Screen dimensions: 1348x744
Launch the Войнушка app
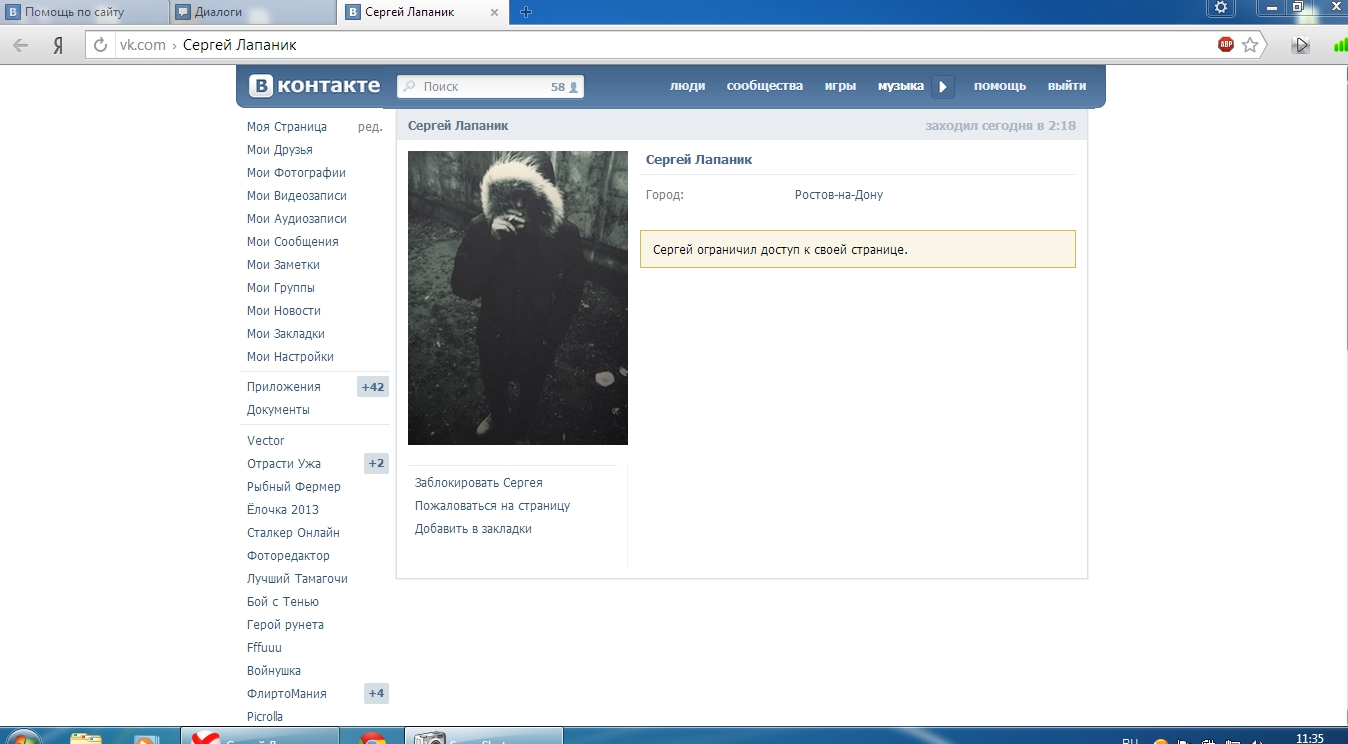274,671
